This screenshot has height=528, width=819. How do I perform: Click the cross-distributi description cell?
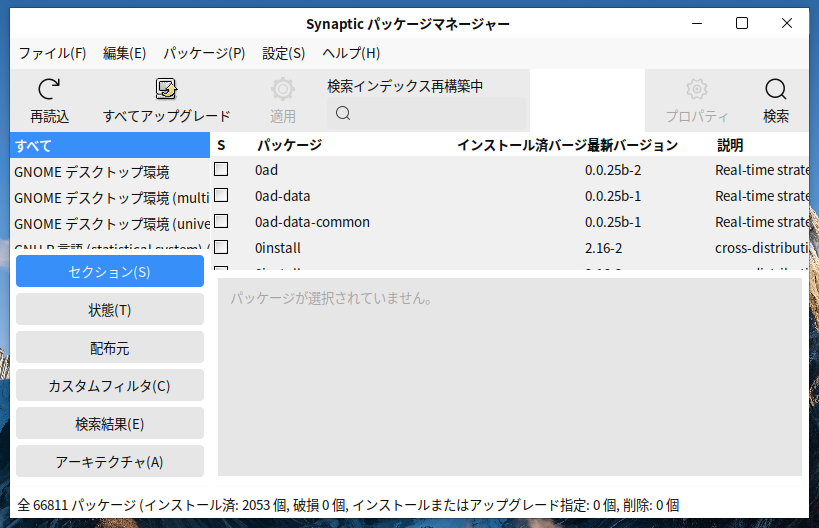[762, 248]
